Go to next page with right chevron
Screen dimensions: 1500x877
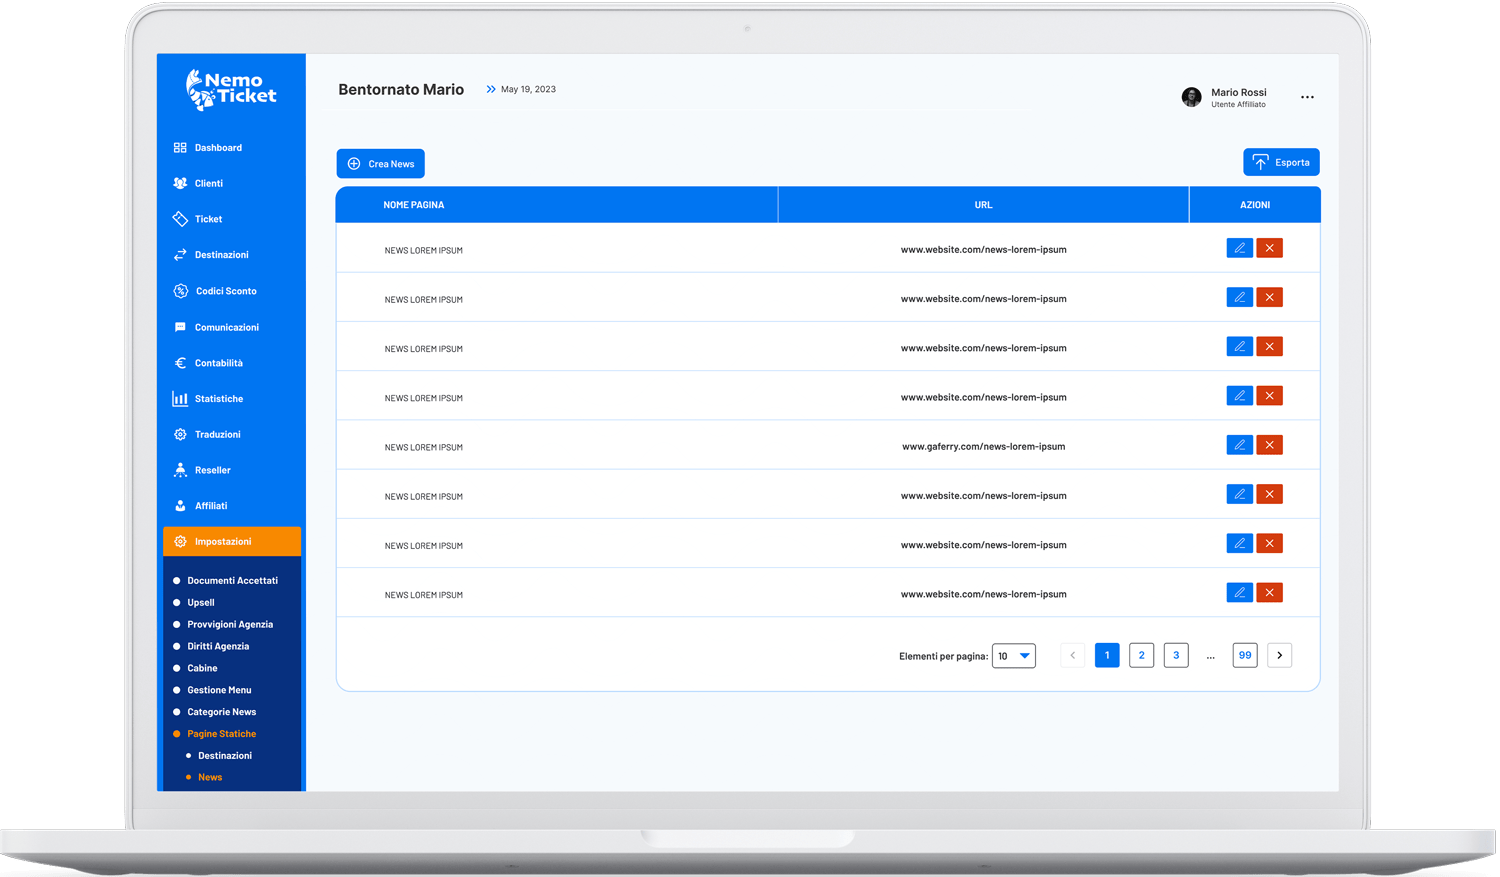(1279, 656)
